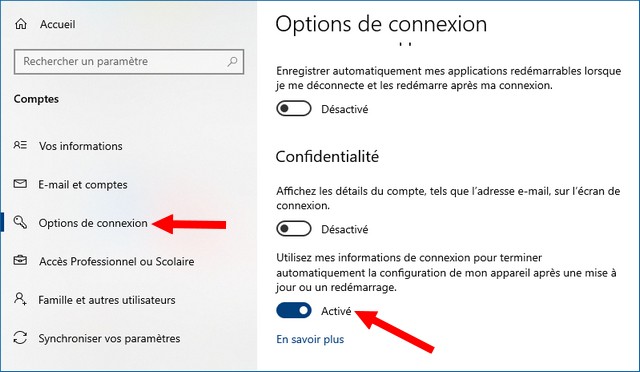
Task: Focus the Rechercher un paramètre field
Action: coord(129,62)
